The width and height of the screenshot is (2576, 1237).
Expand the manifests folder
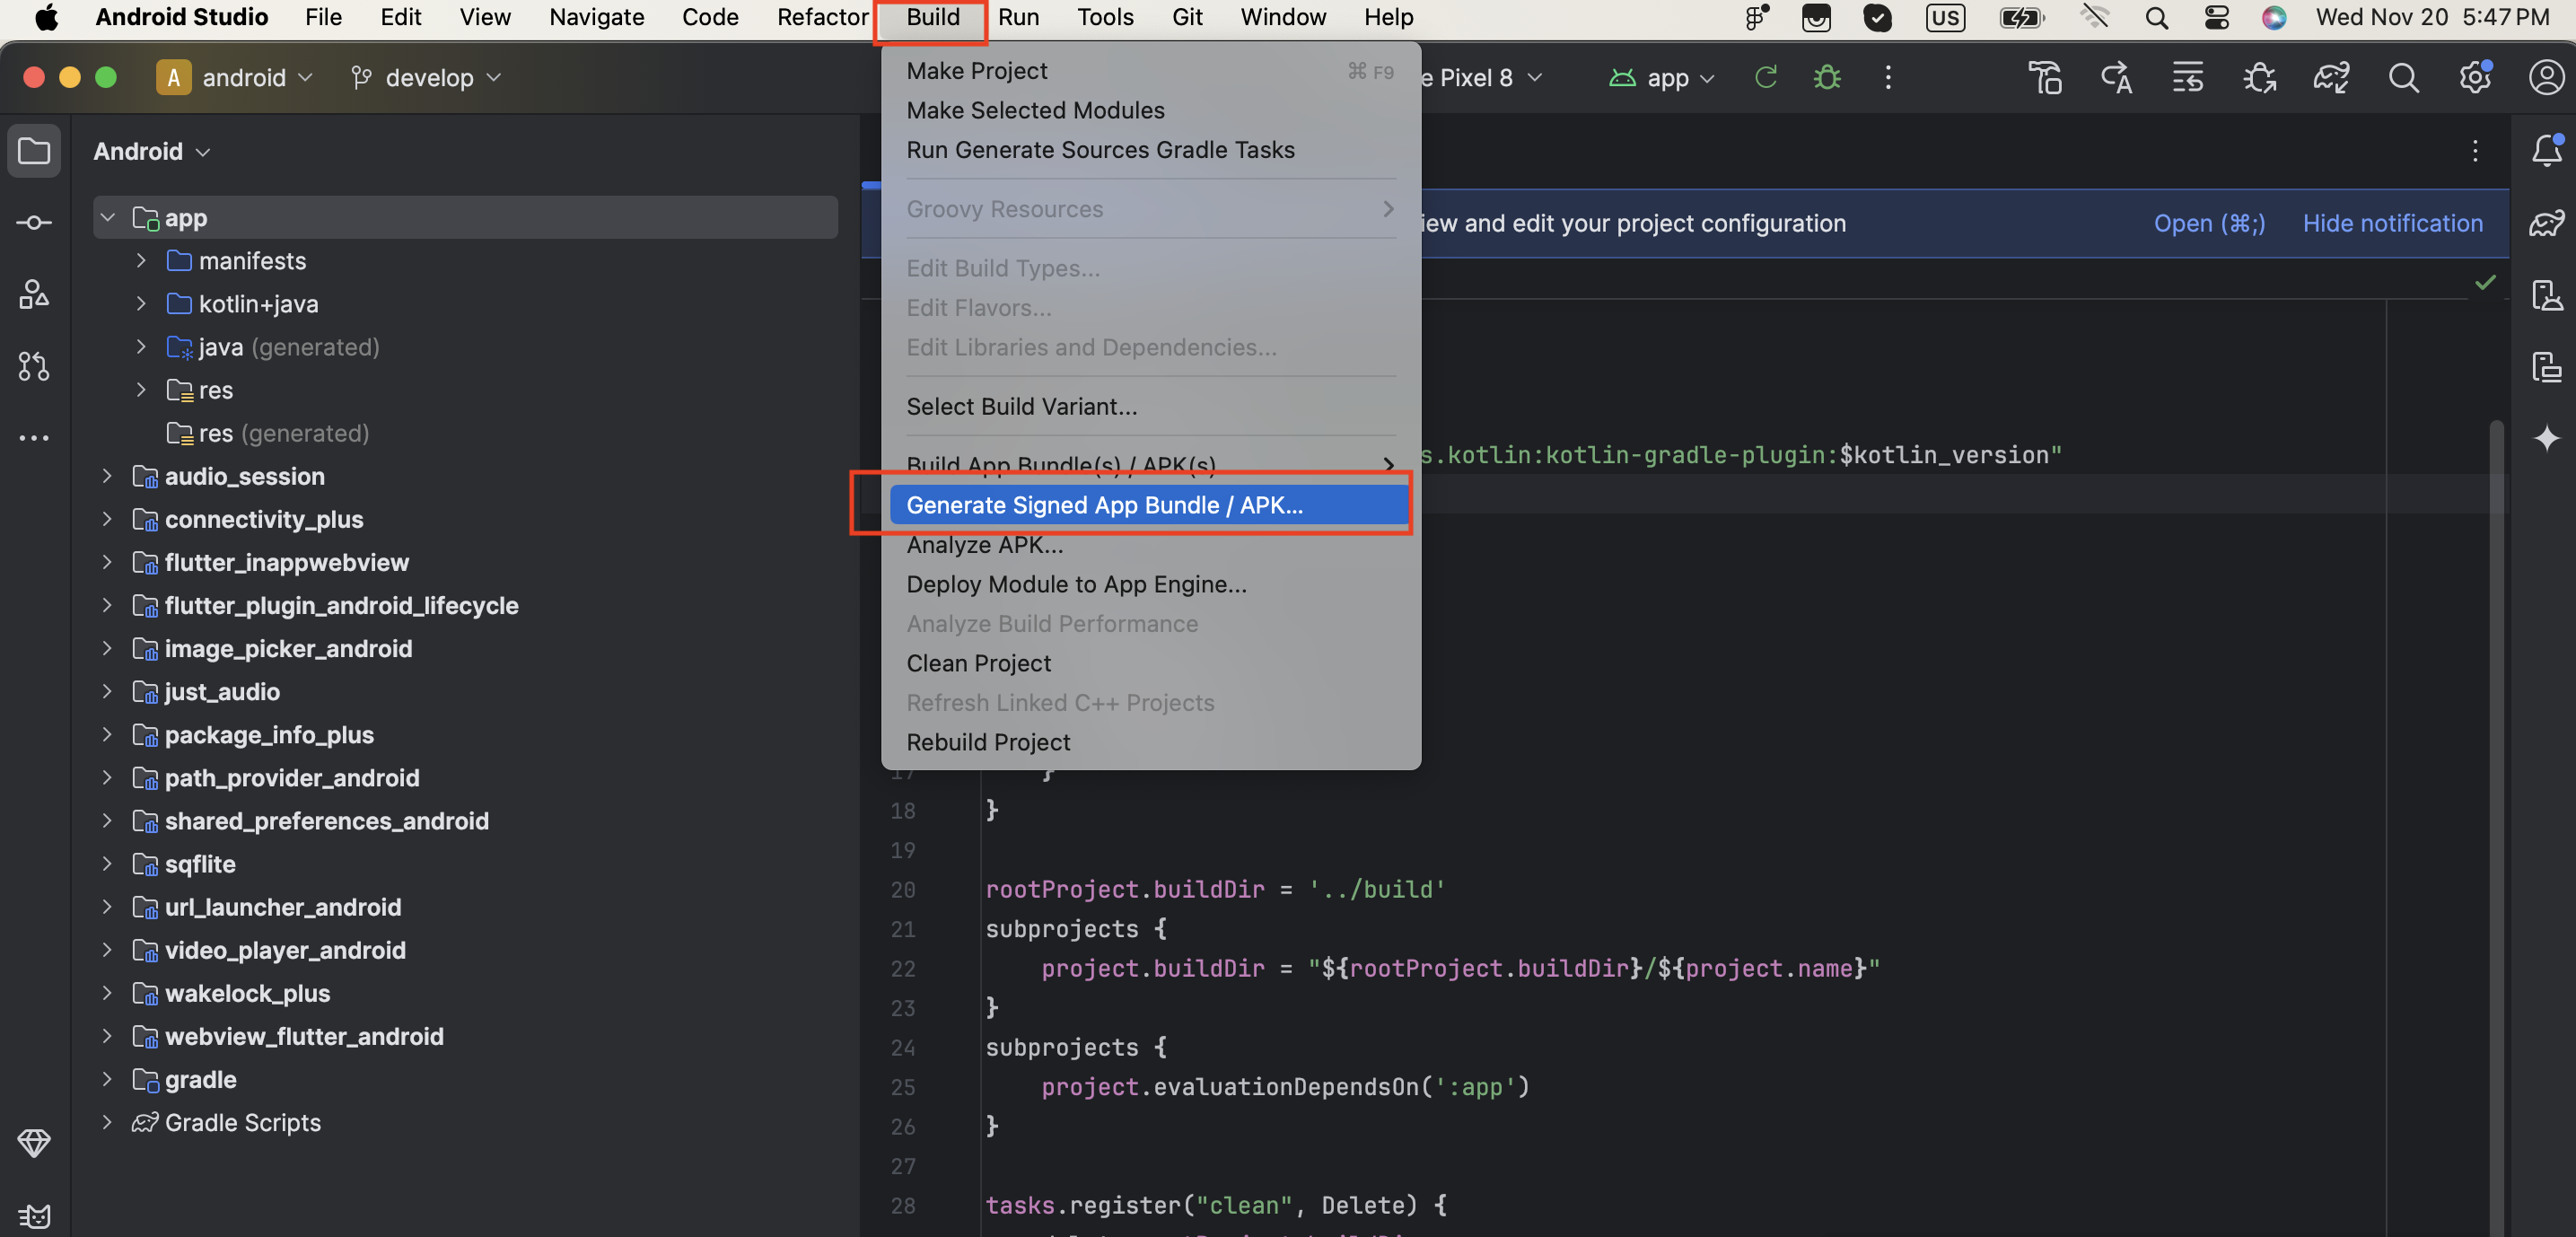click(141, 260)
